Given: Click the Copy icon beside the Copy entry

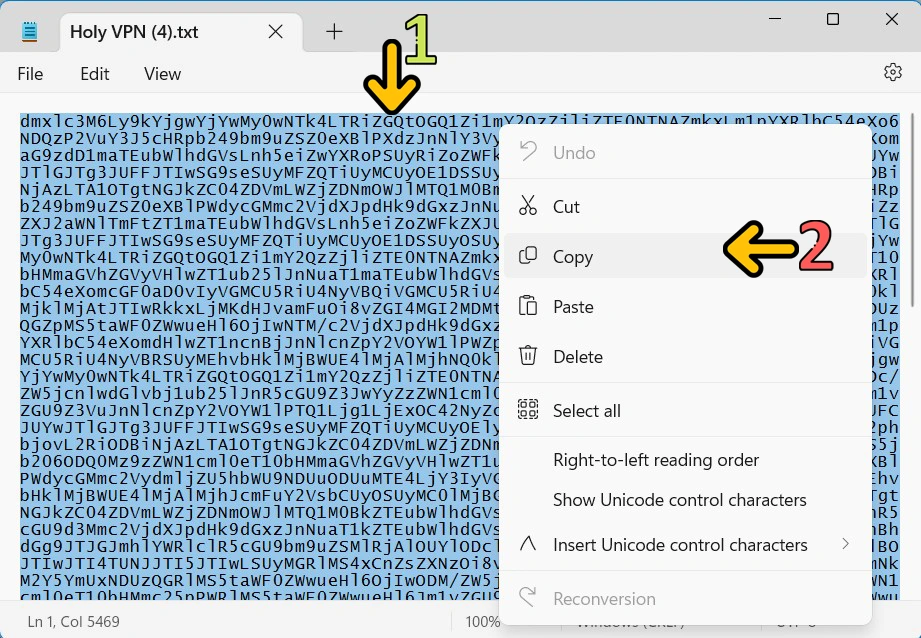Looking at the screenshot, I should [x=527, y=256].
